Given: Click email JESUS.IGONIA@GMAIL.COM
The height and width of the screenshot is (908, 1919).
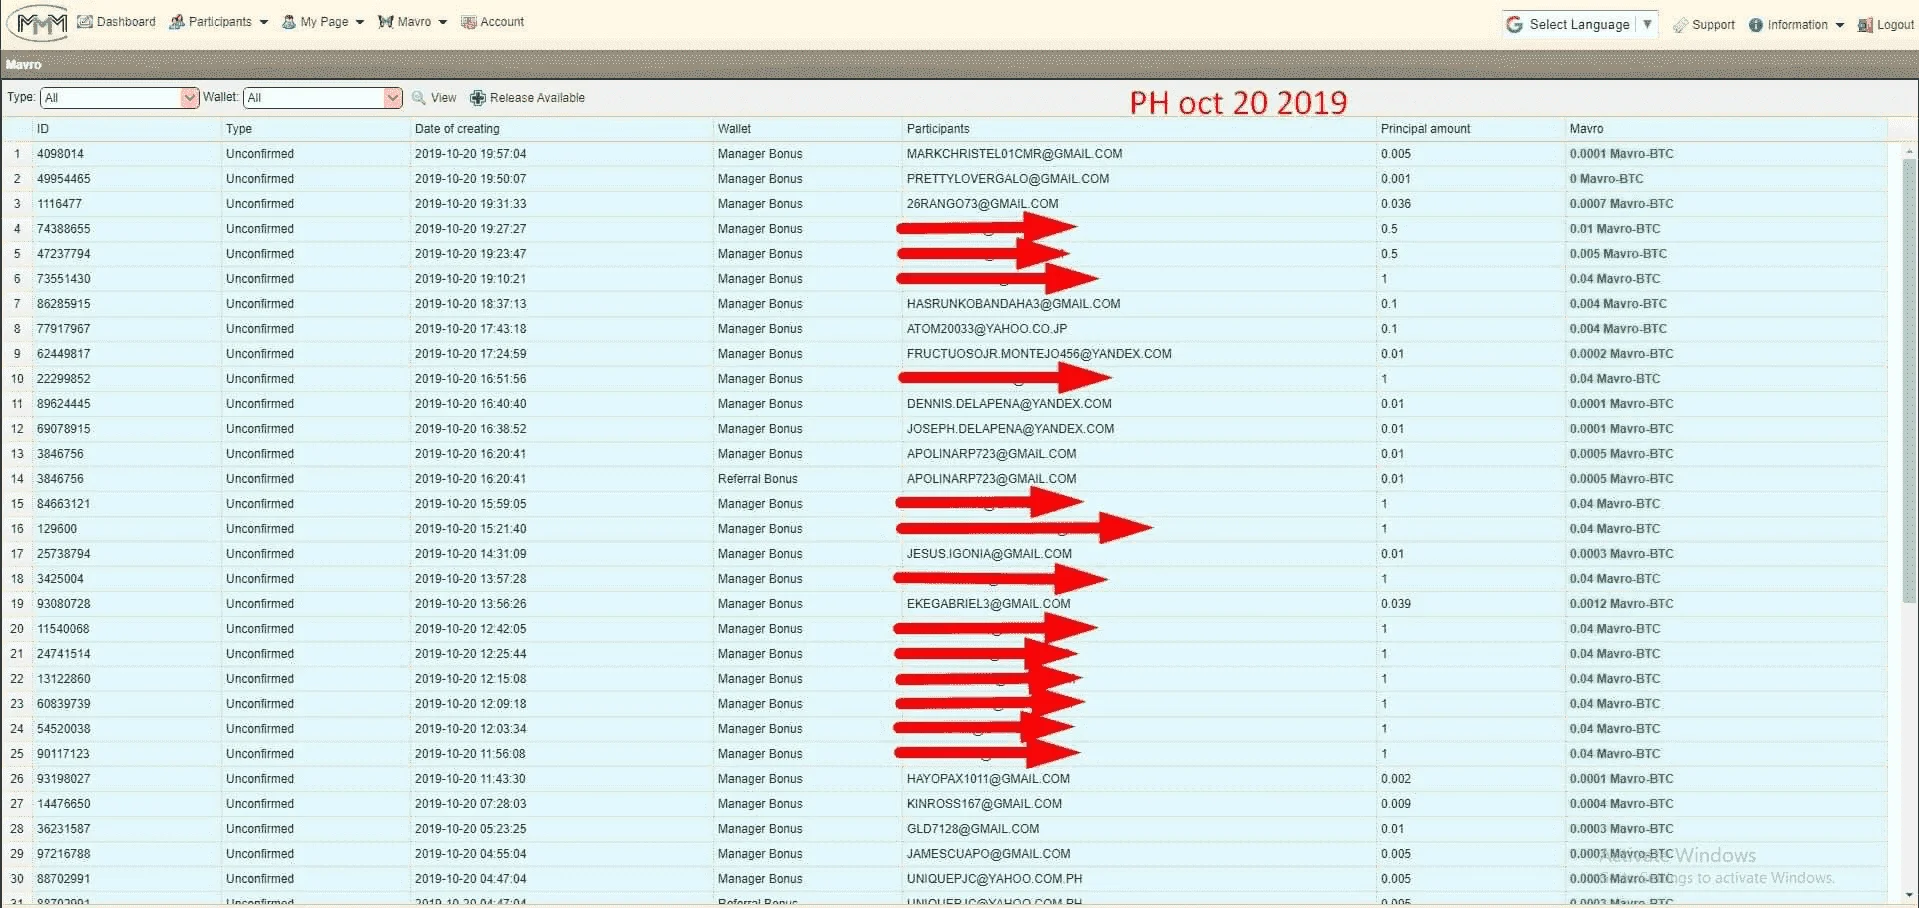Looking at the screenshot, I should (989, 554).
